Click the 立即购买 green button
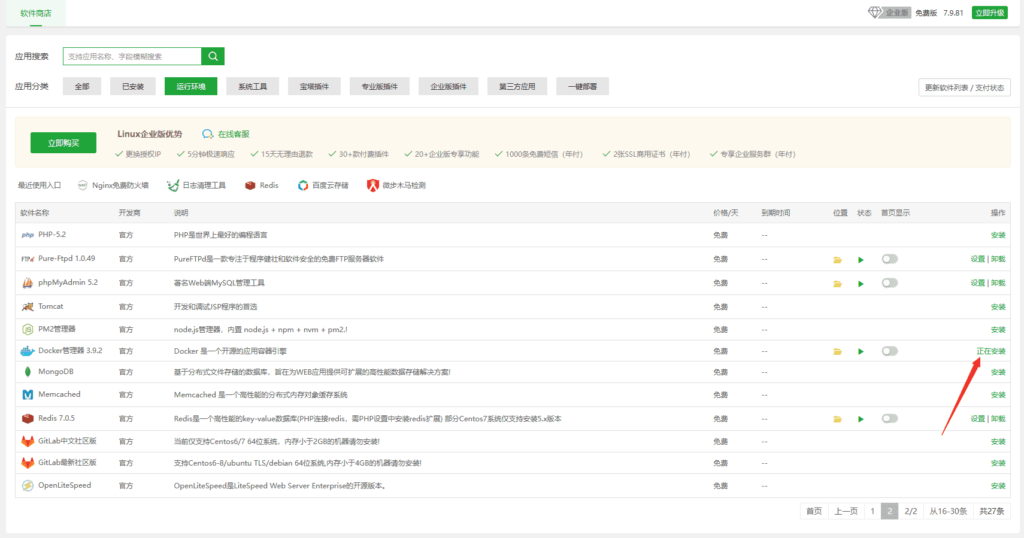The image size is (1024, 538). (63, 143)
